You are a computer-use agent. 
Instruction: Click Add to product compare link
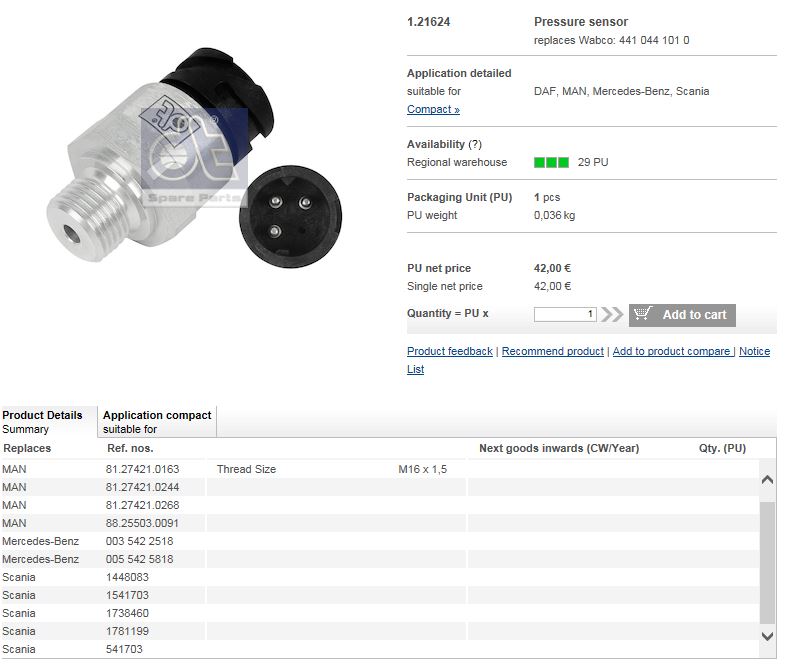[x=673, y=351]
